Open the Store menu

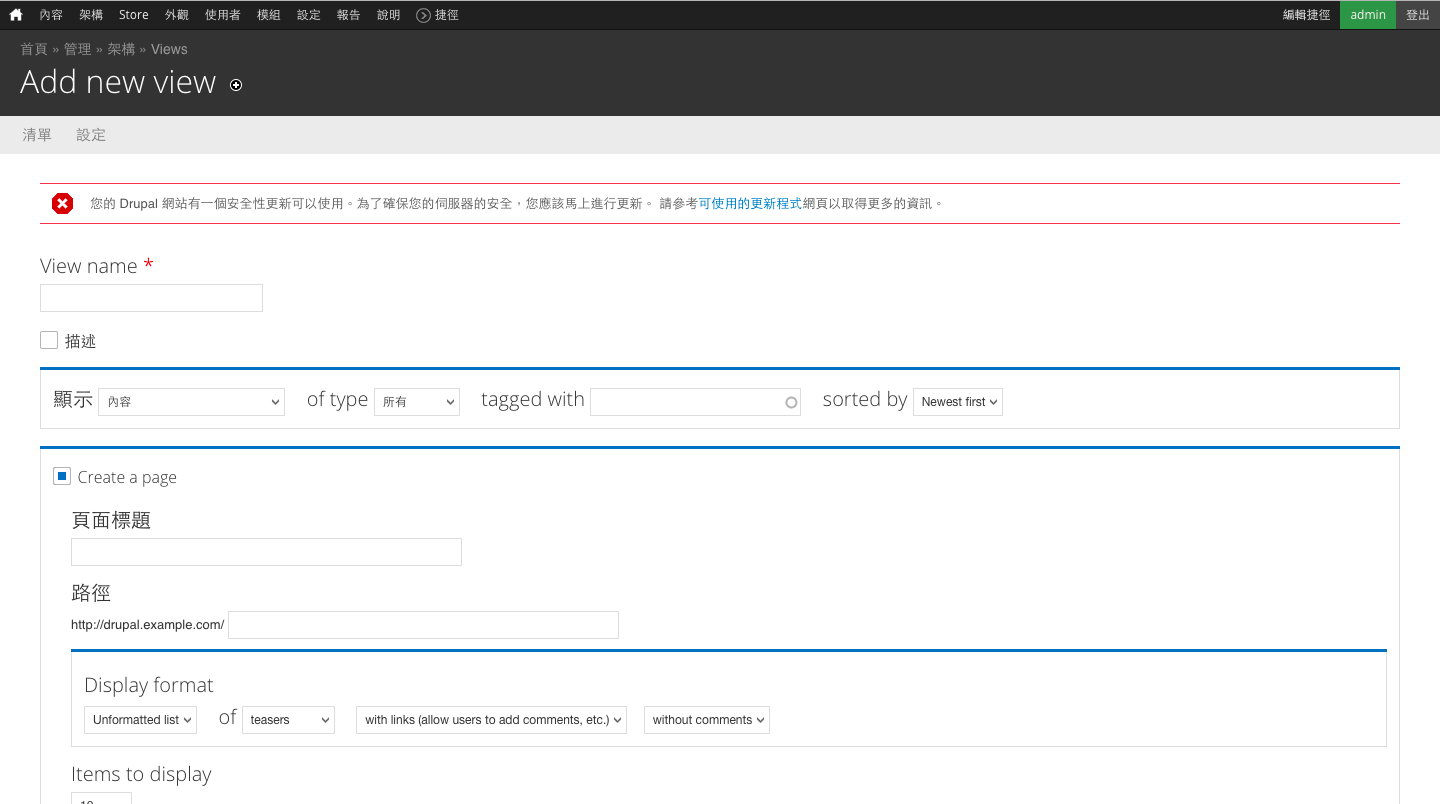point(133,15)
